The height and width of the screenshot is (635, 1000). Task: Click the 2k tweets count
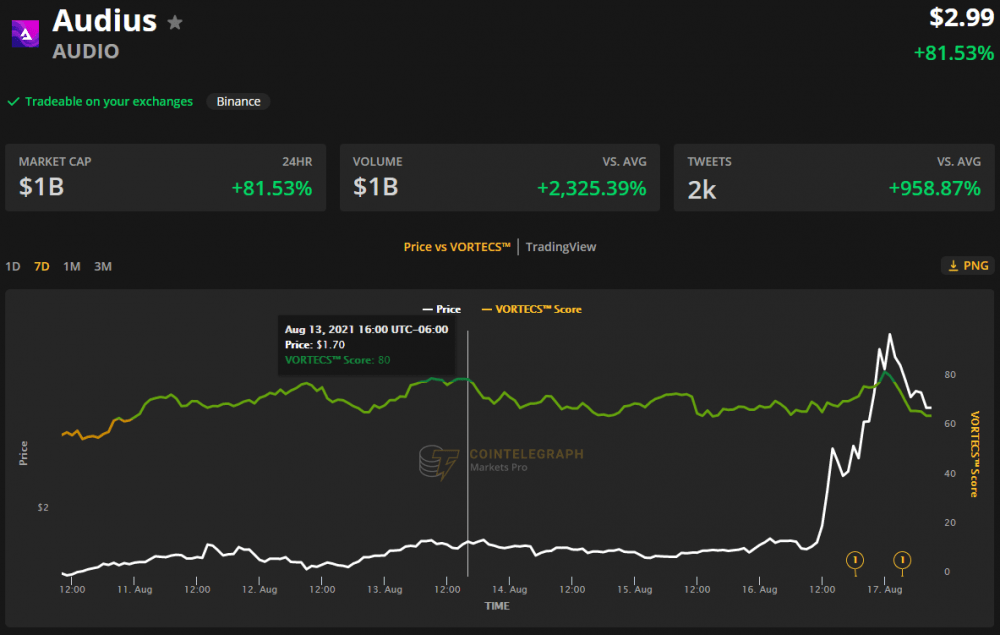pos(702,190)
